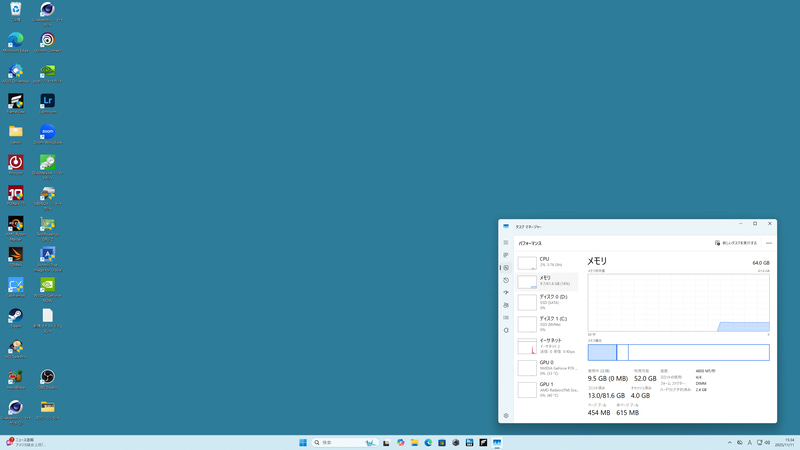Image resolution: width=800 pixels, height=450 pixels.
Task: Open Task View from taskbar
Action: point(386,442)
